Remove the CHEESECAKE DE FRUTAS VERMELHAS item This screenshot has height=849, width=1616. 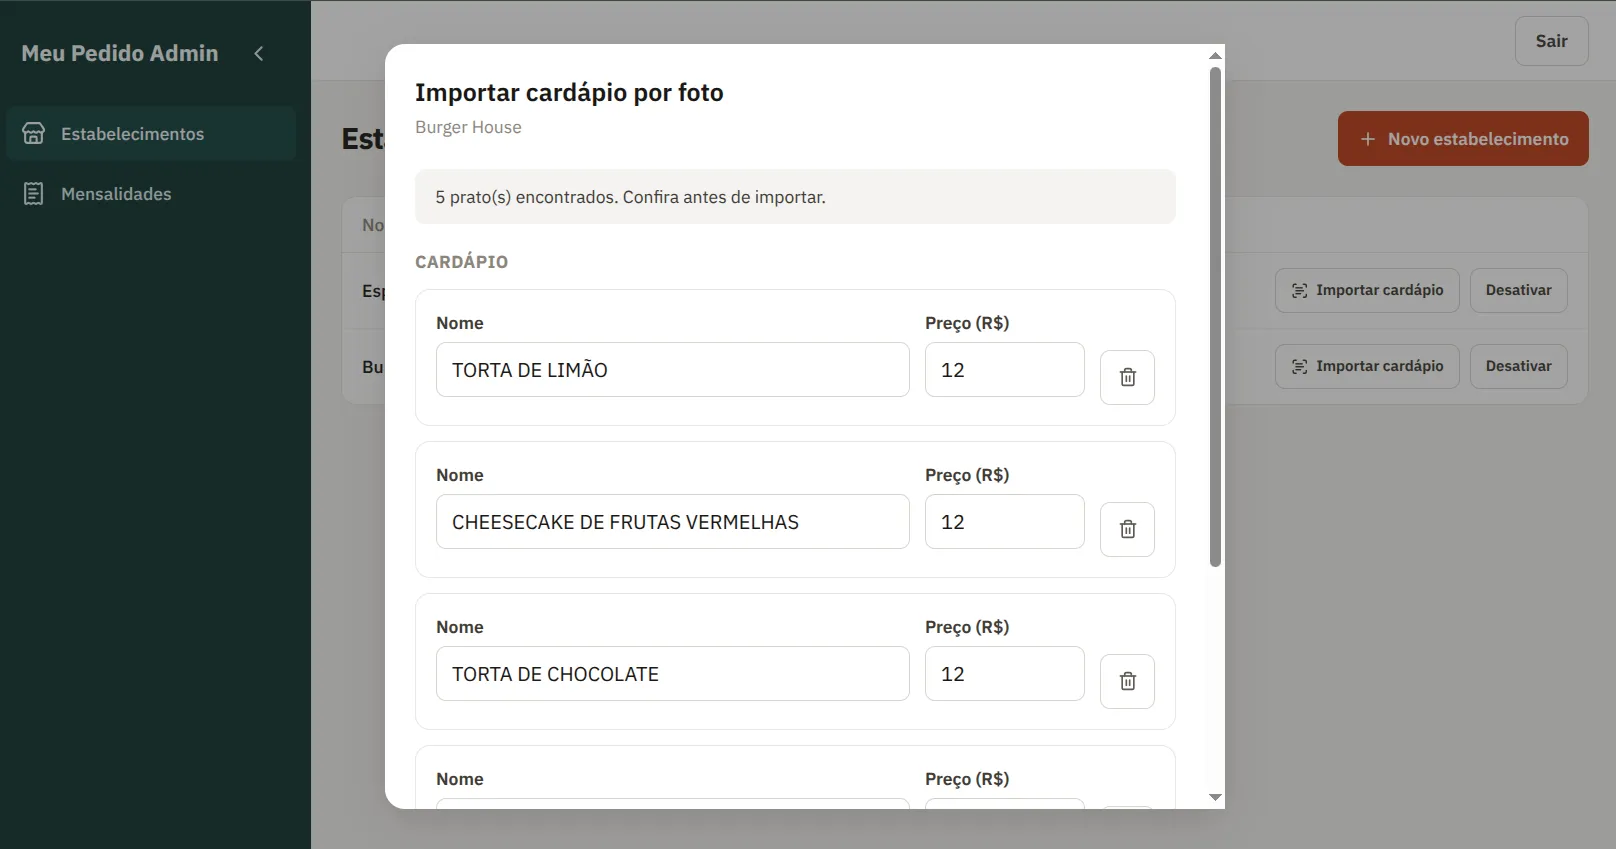tap(1127, 529)
